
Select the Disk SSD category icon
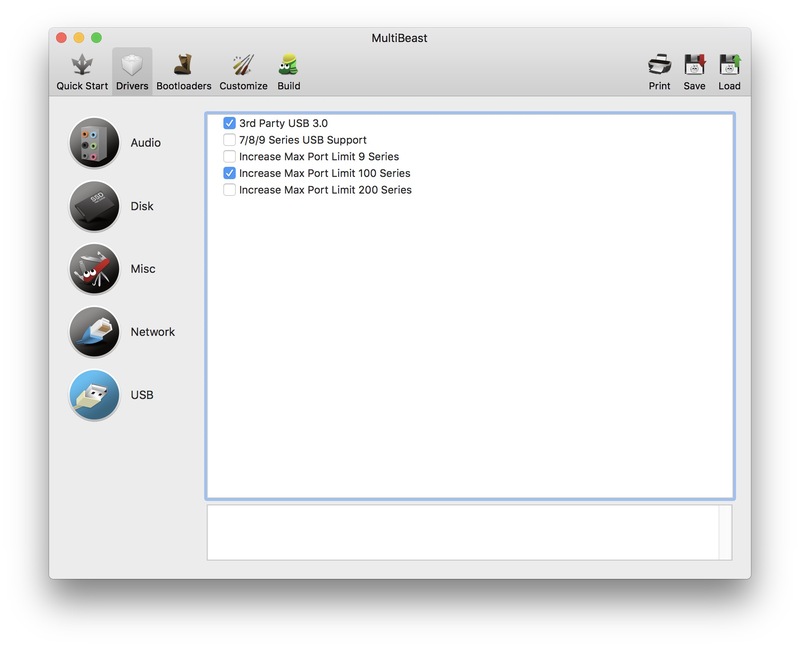(x=94, y=206)
